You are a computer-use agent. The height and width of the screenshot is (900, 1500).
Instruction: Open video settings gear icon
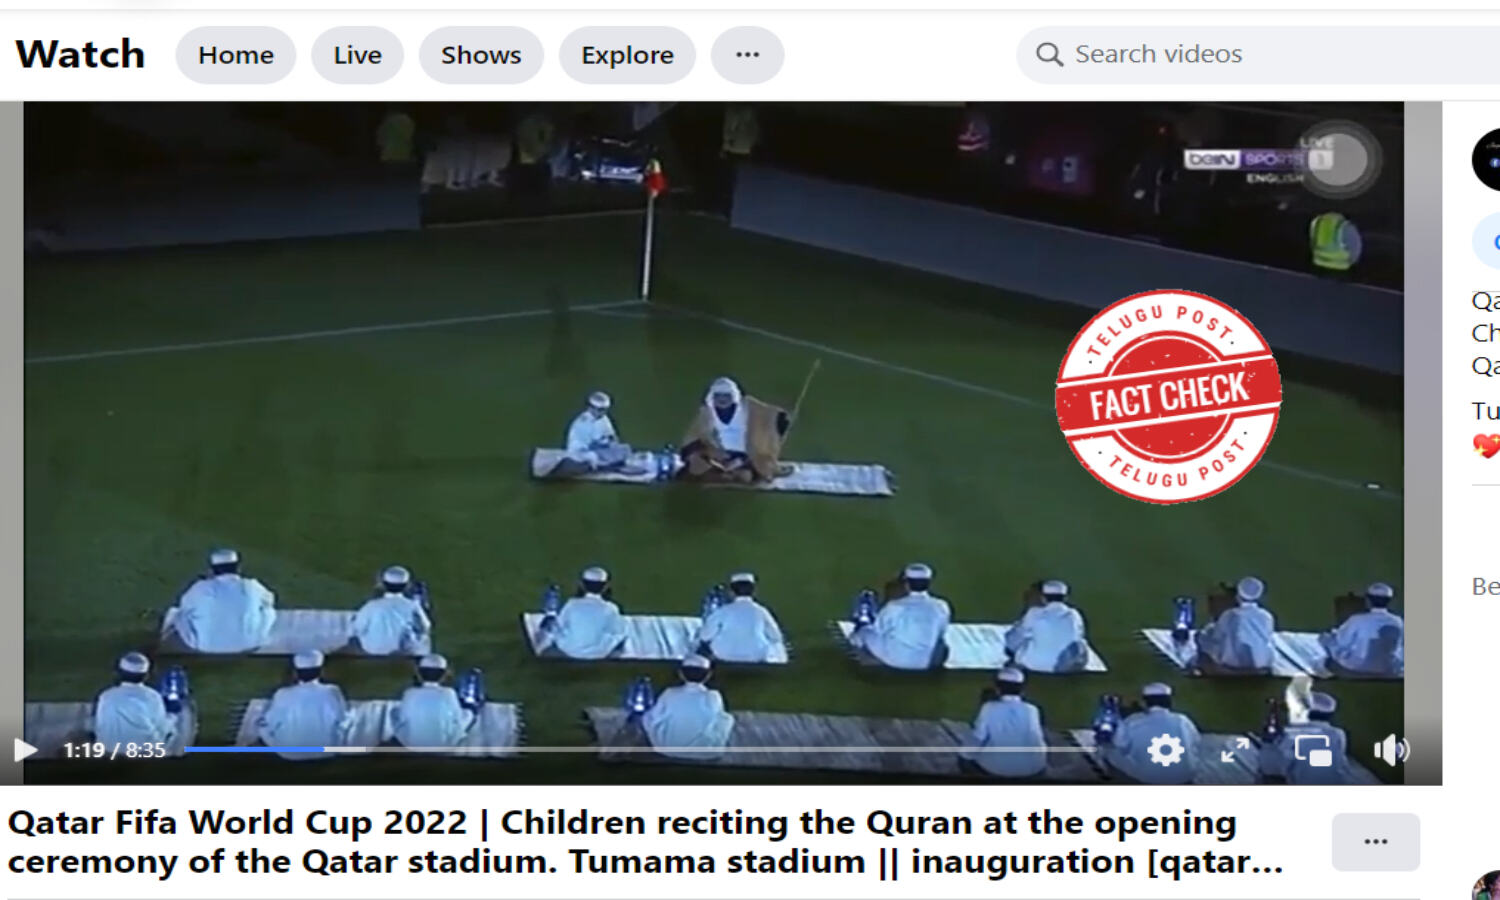1165,749
